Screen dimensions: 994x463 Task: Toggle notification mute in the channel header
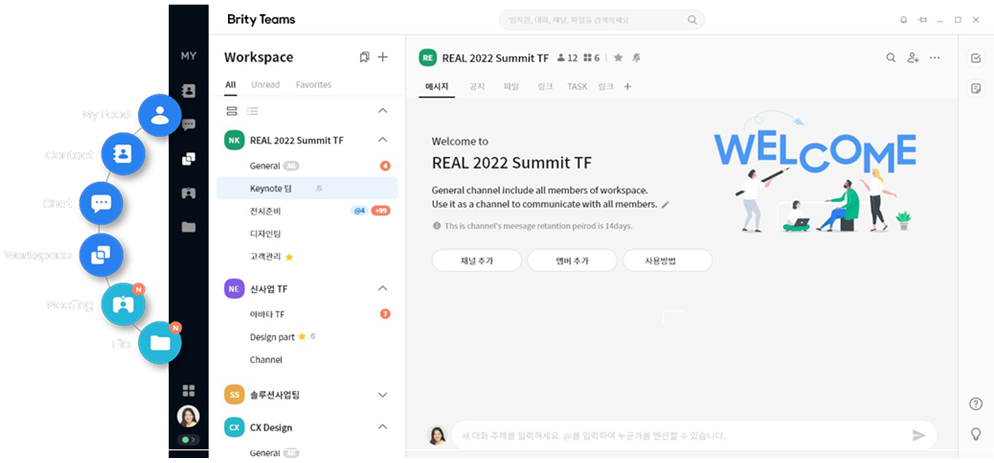[x=636, y=58]
